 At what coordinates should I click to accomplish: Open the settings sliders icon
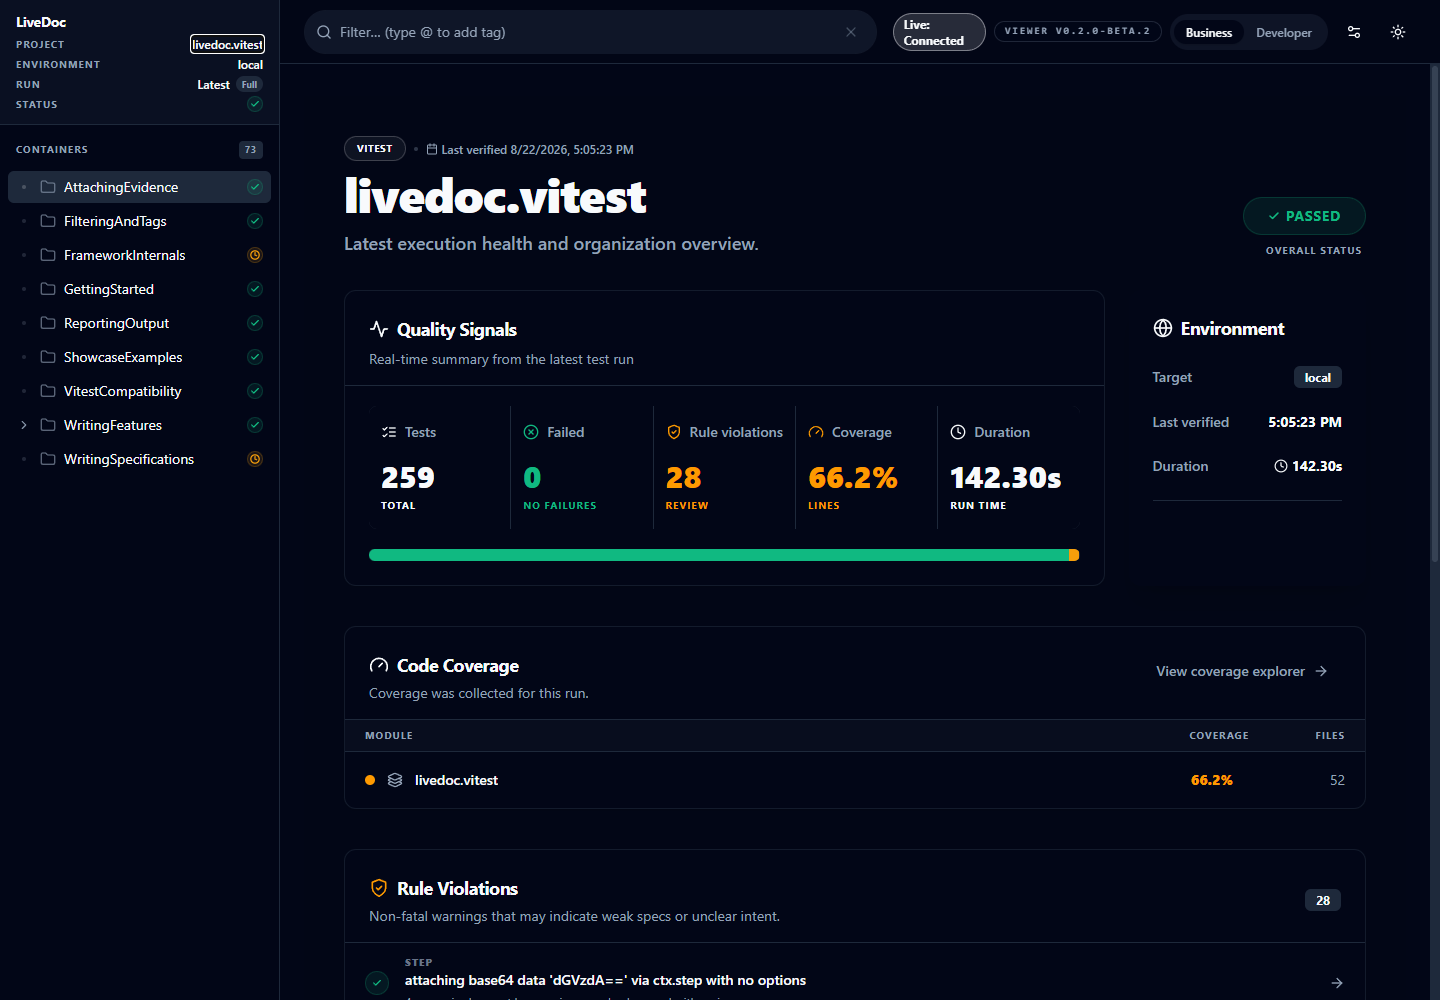(1354, 32)
